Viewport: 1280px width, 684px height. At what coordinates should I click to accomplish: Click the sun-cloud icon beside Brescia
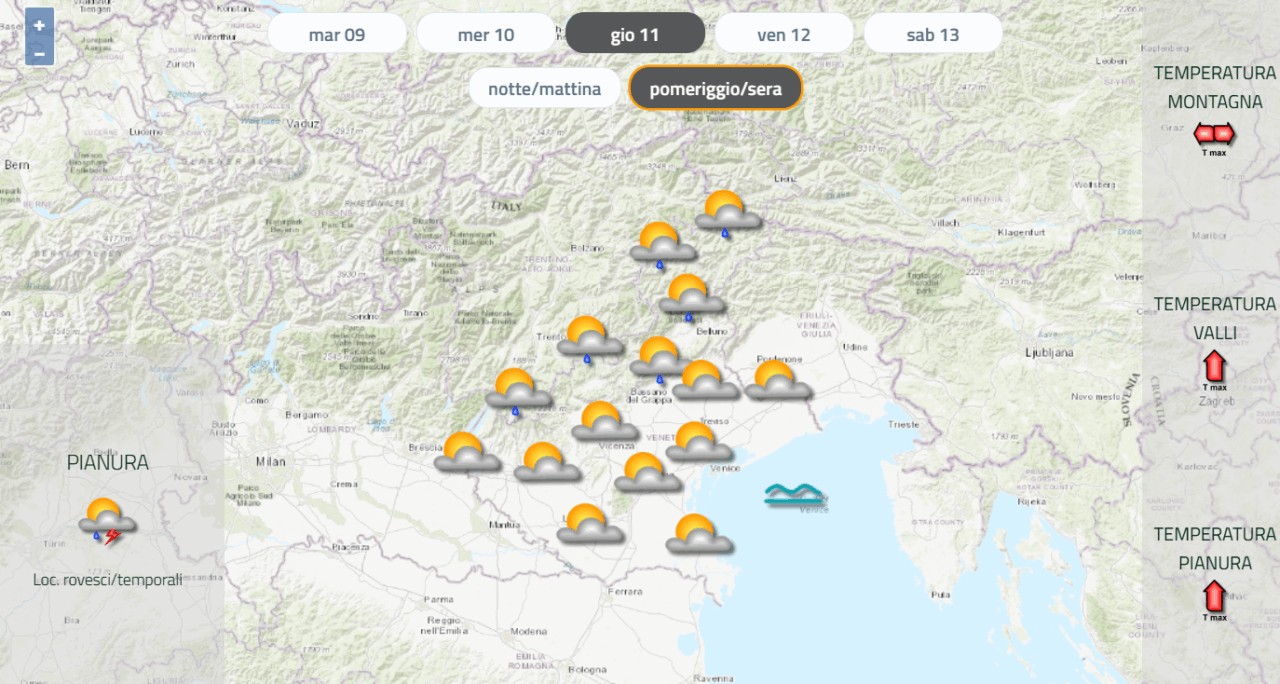[466, 452]
